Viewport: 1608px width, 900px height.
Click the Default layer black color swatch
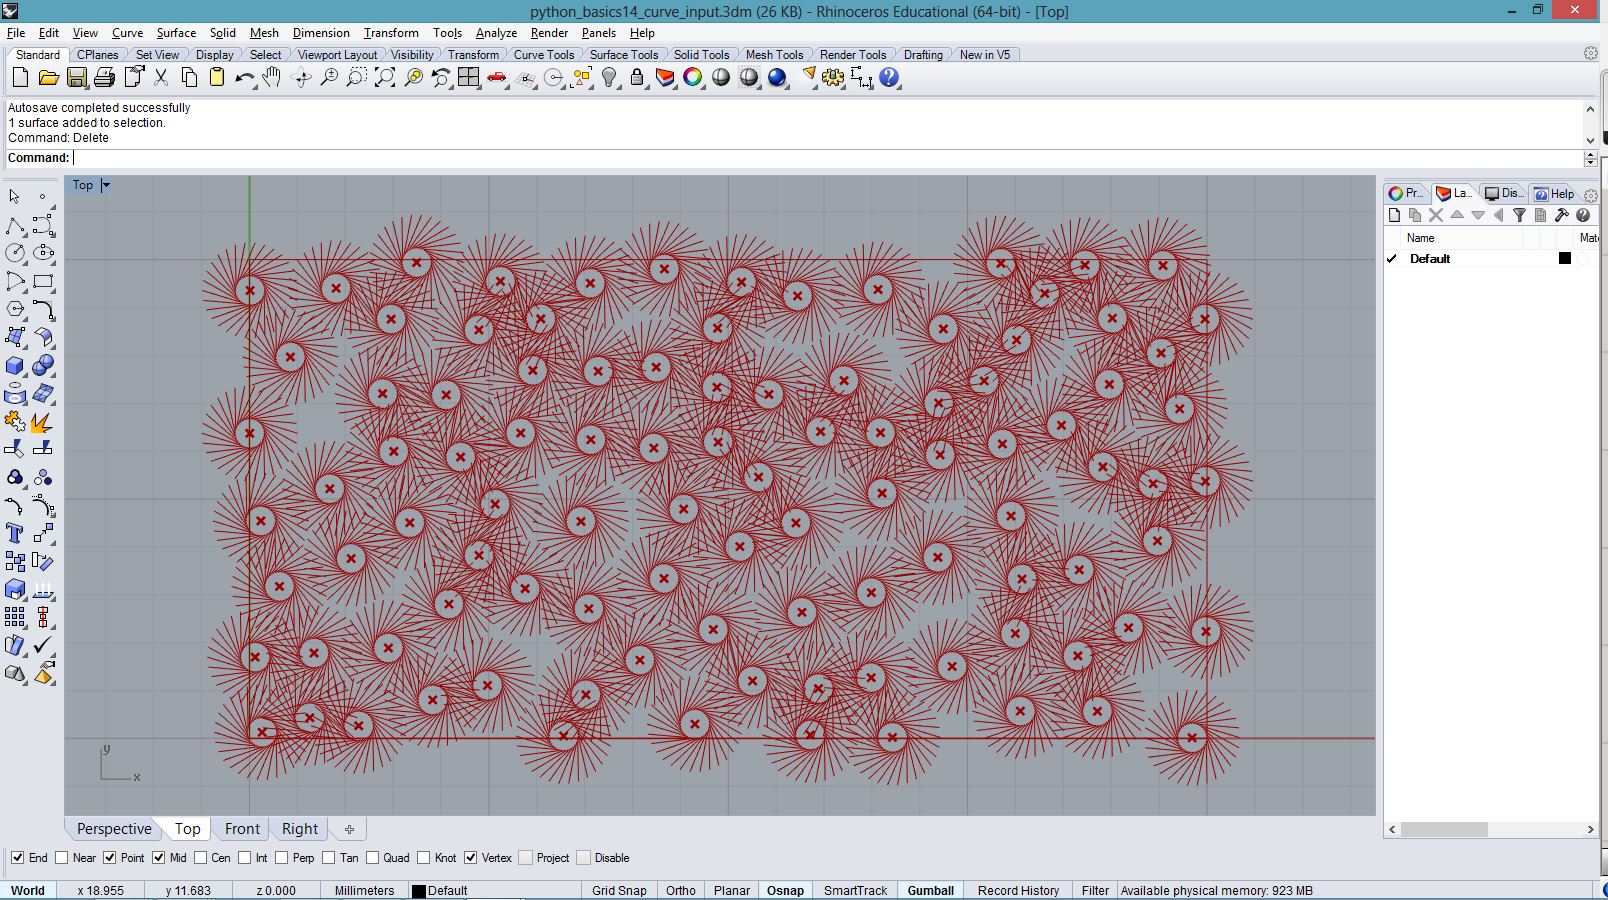point(1565,259)
